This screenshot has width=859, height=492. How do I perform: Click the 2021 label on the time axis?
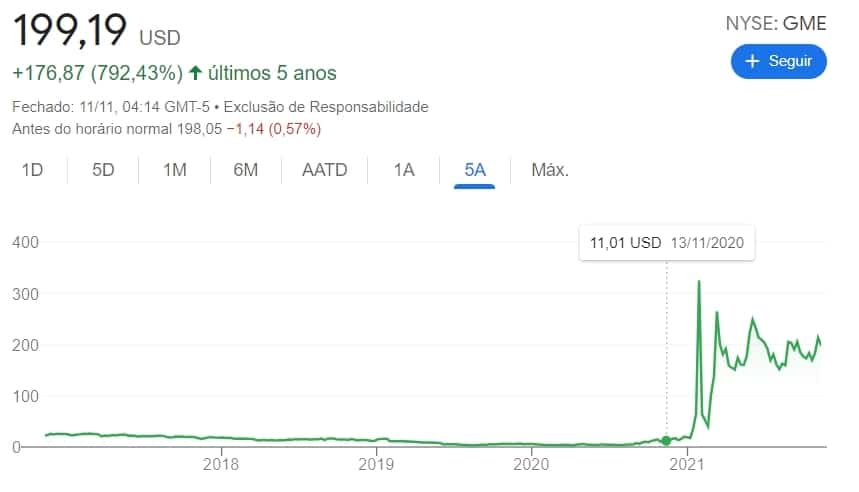[x=687, y=464]
